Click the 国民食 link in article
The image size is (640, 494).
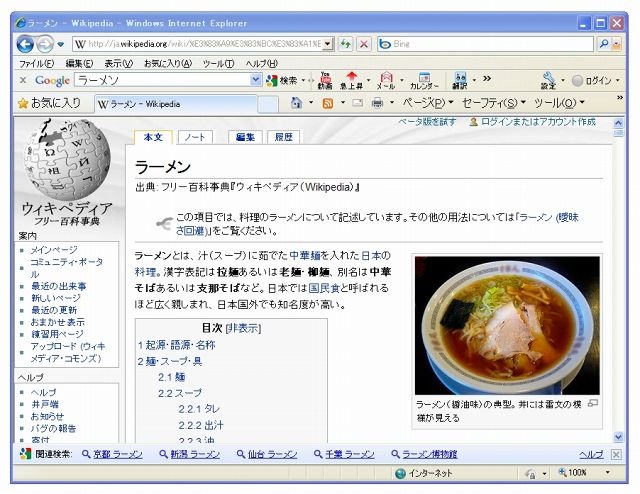click(324, 288)
